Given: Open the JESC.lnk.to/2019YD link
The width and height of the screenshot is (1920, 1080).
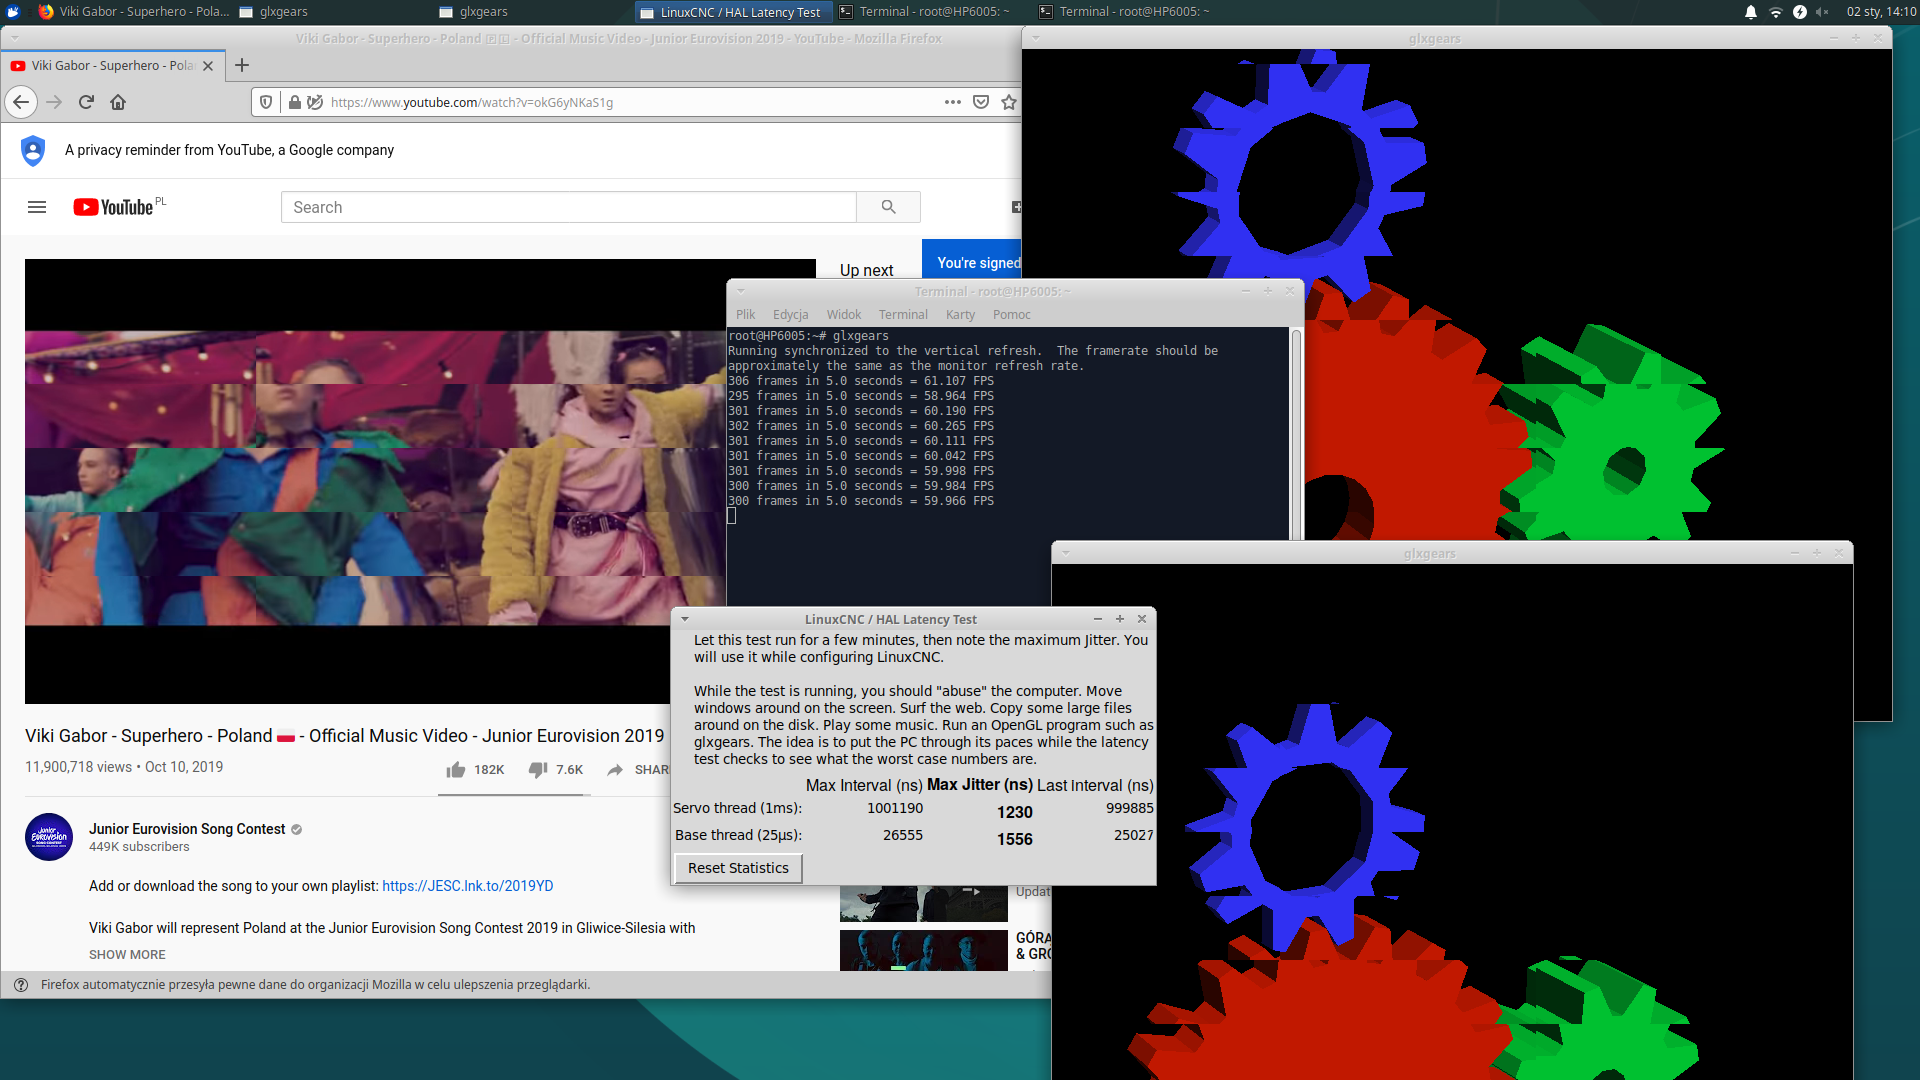Looking at the screenshot, I should (467, 886).
